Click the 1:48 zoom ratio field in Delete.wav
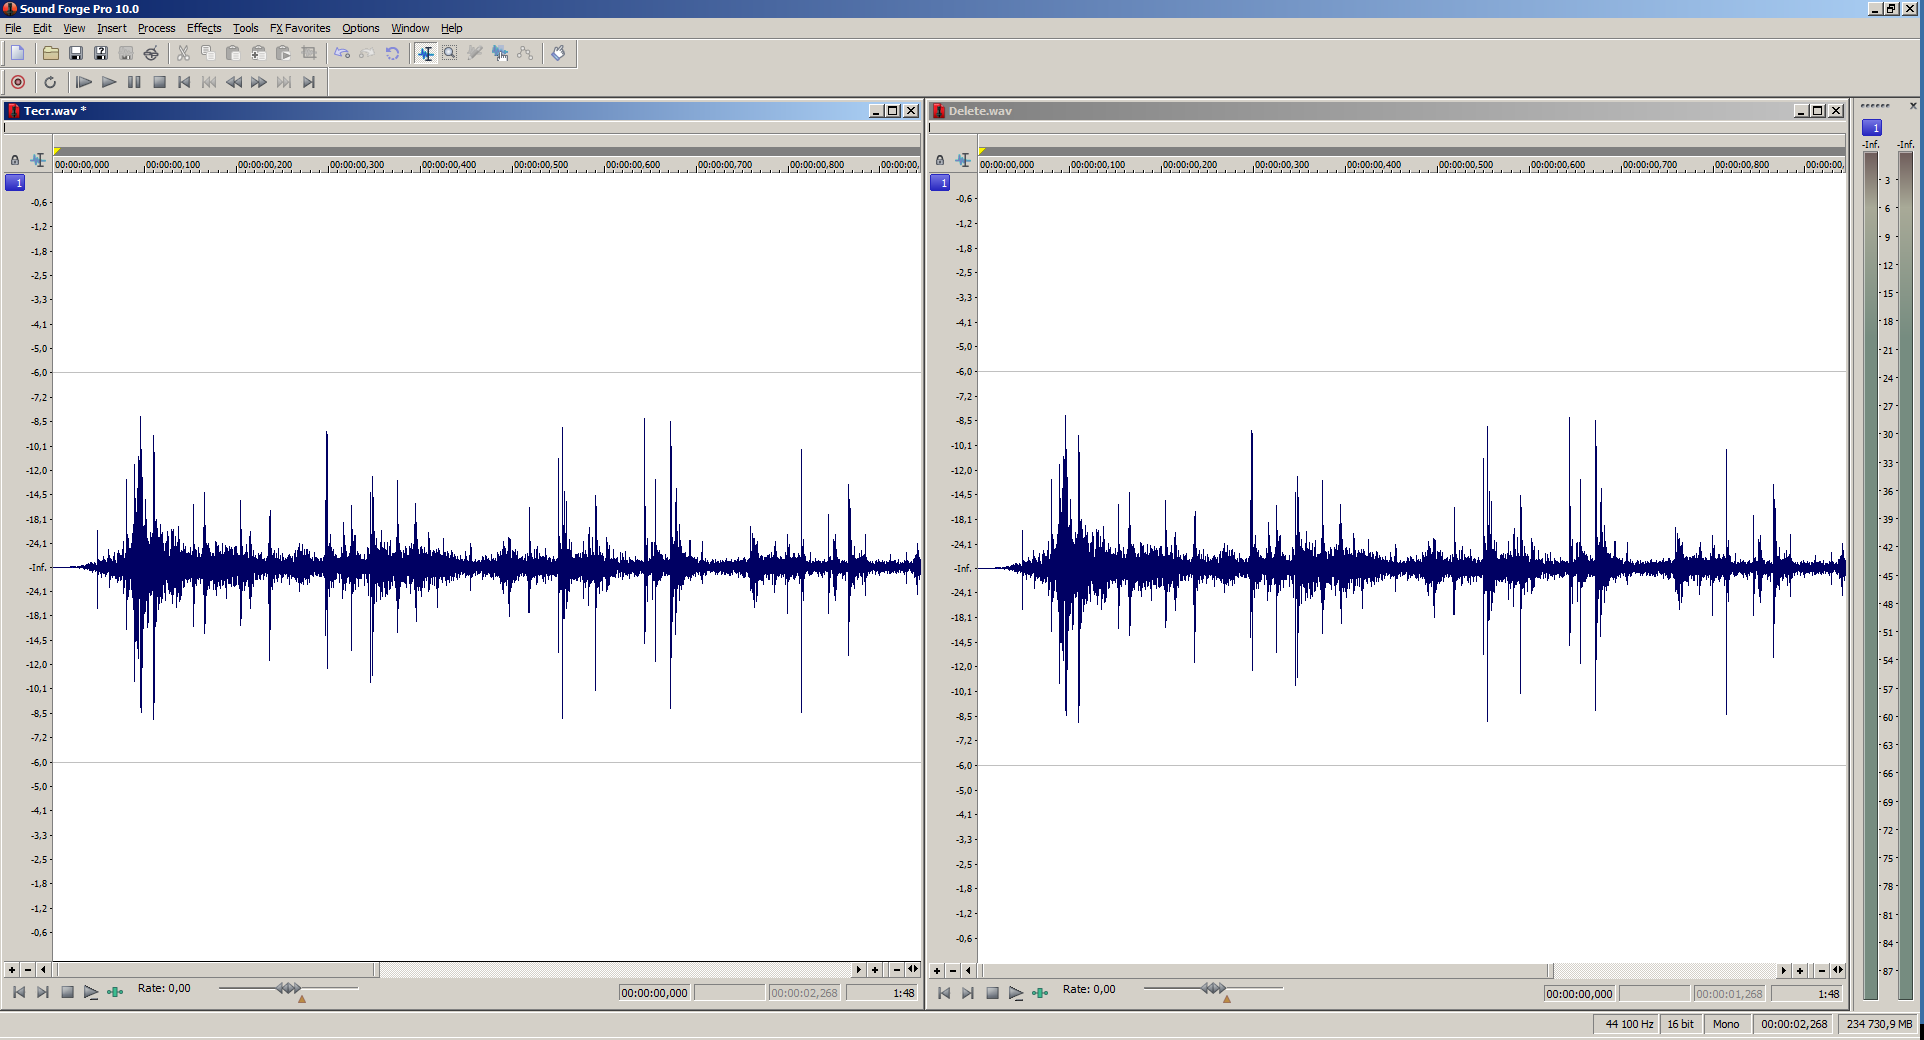1924x1040 pixels. [1806, 994]
